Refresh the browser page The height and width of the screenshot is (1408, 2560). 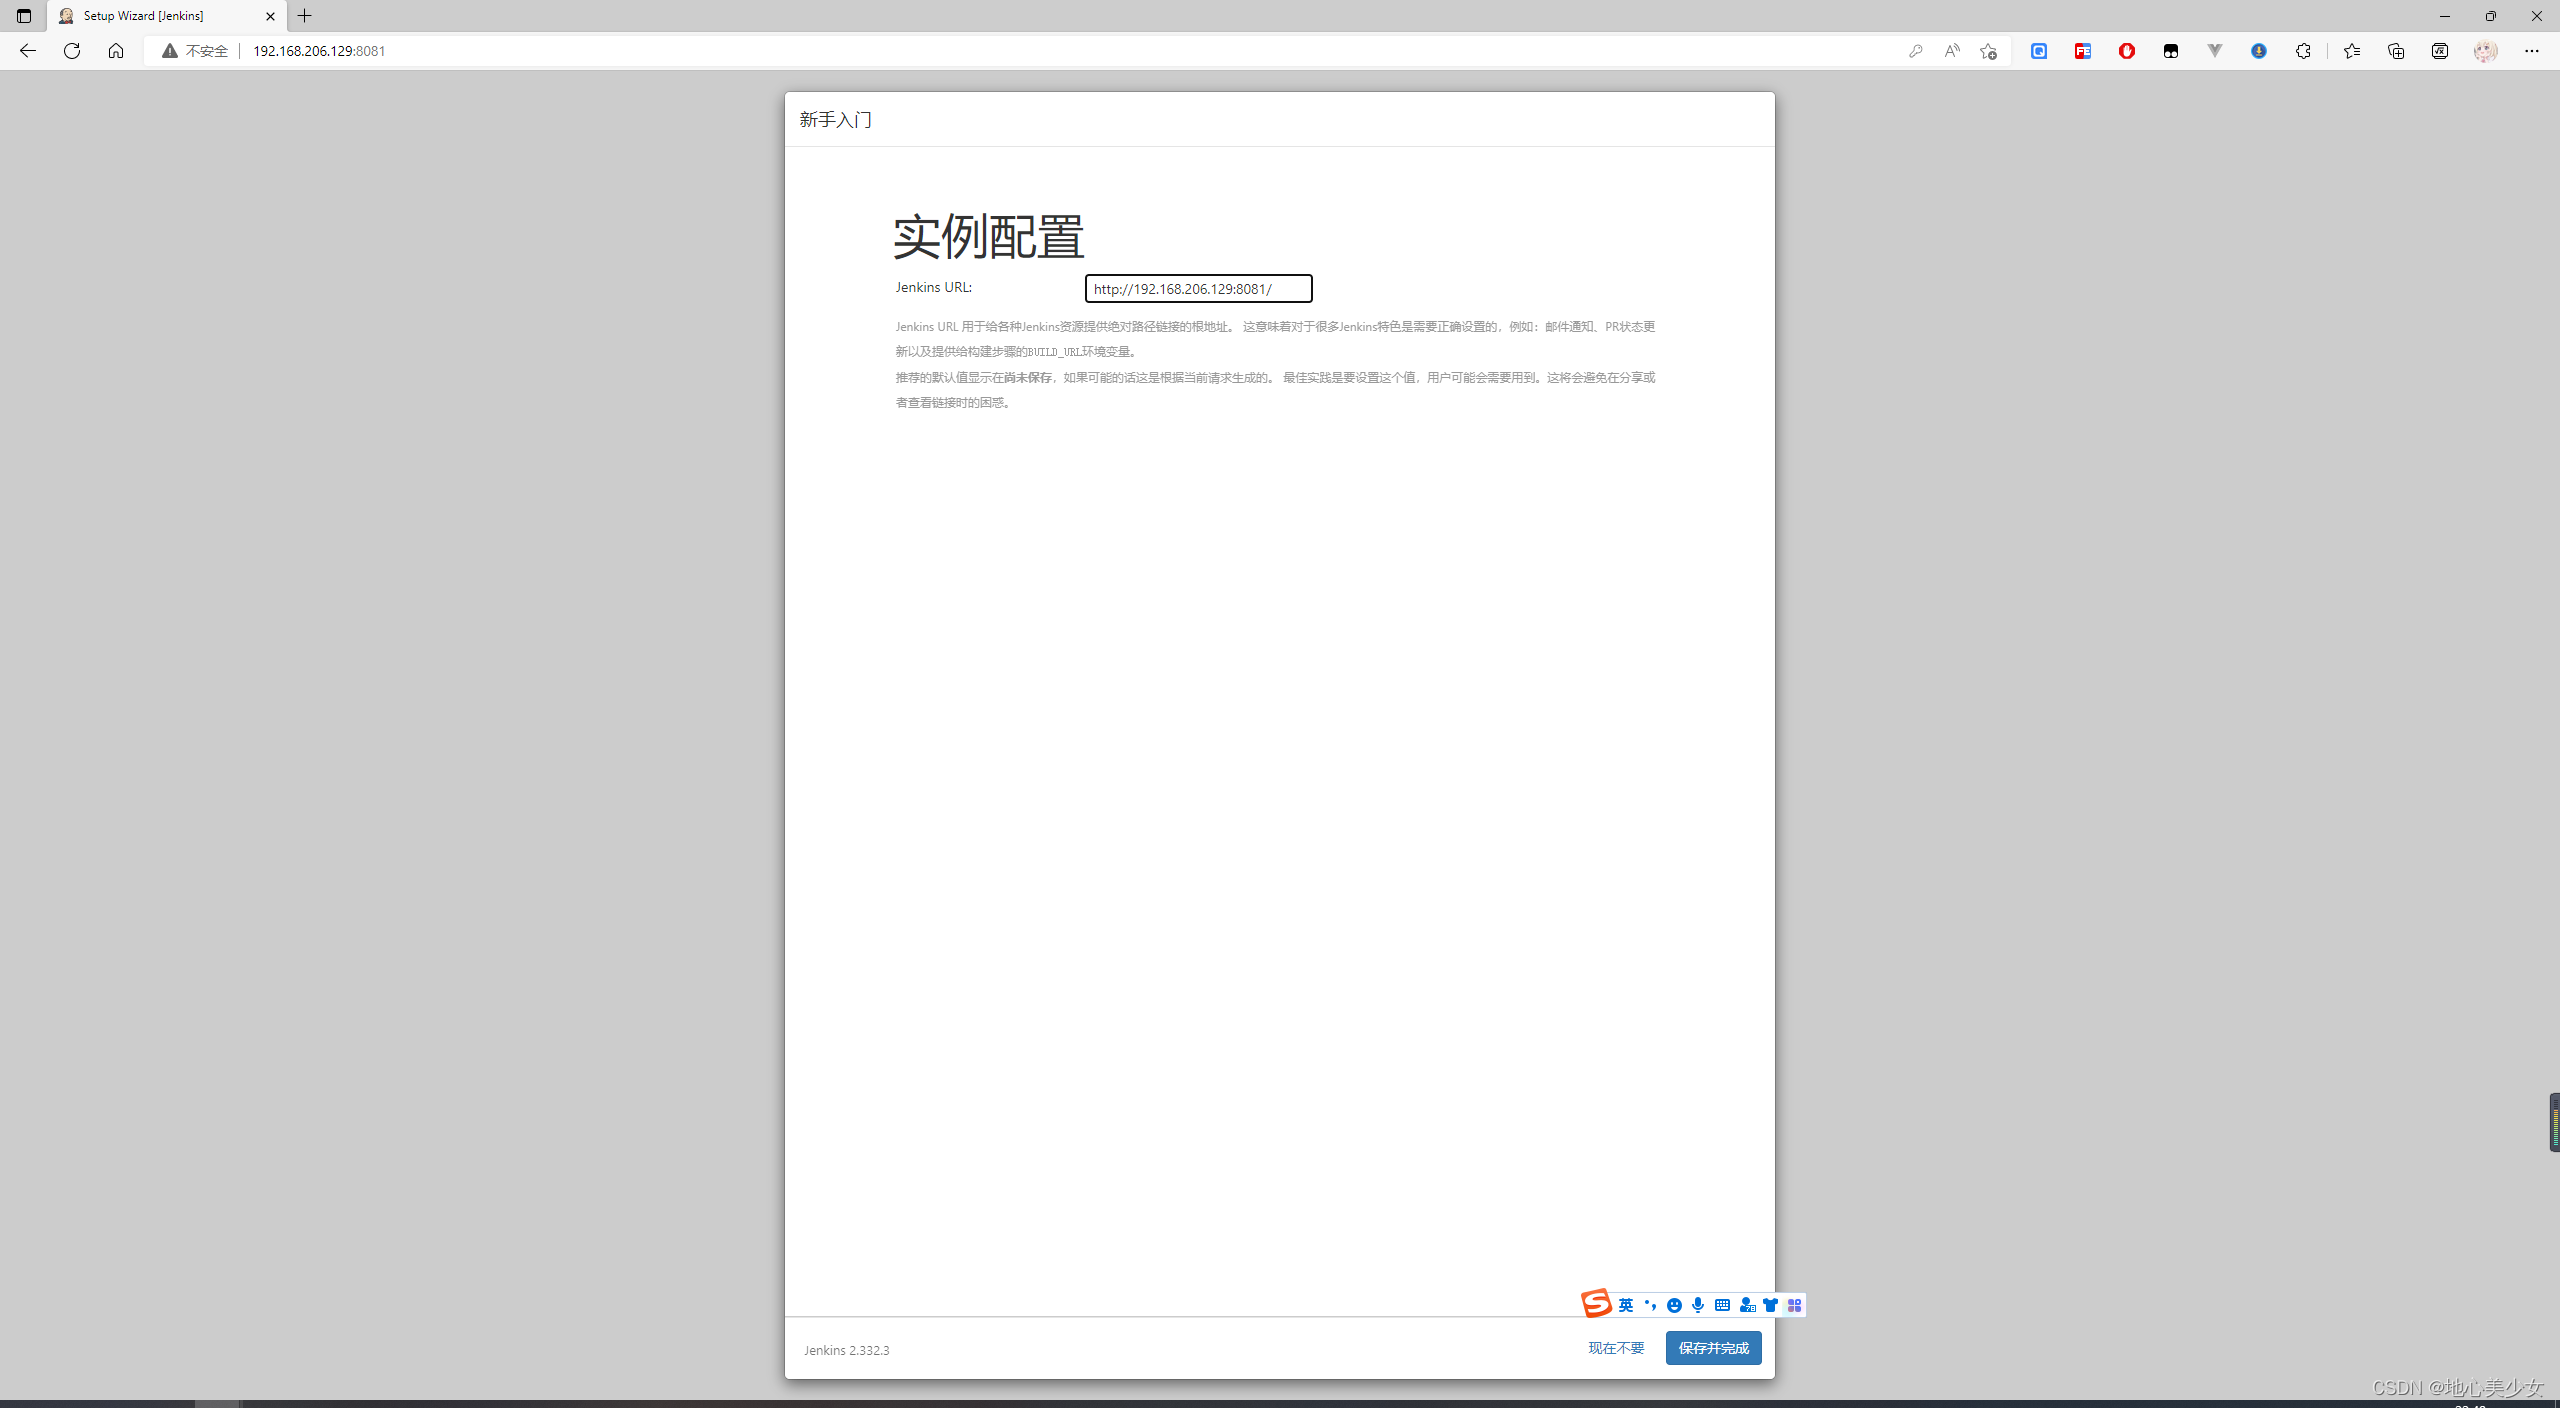pos(72,51)
